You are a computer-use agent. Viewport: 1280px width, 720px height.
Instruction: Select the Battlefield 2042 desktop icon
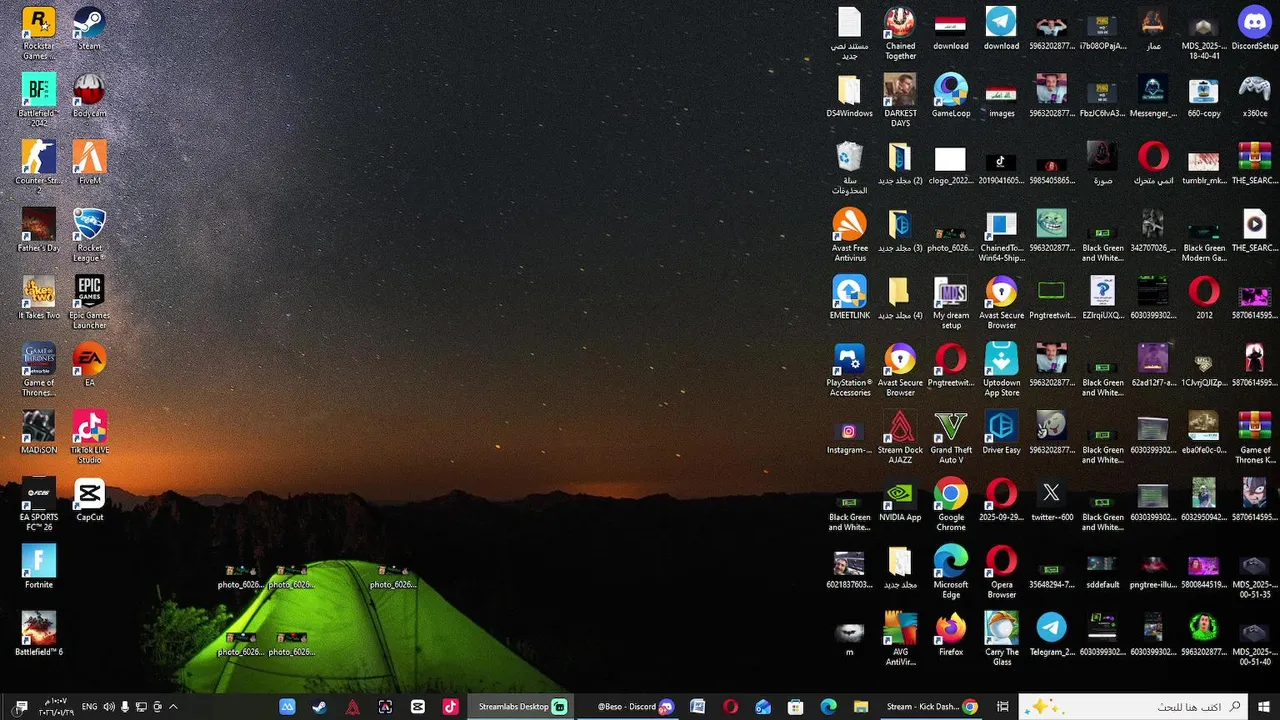point(39,101)
